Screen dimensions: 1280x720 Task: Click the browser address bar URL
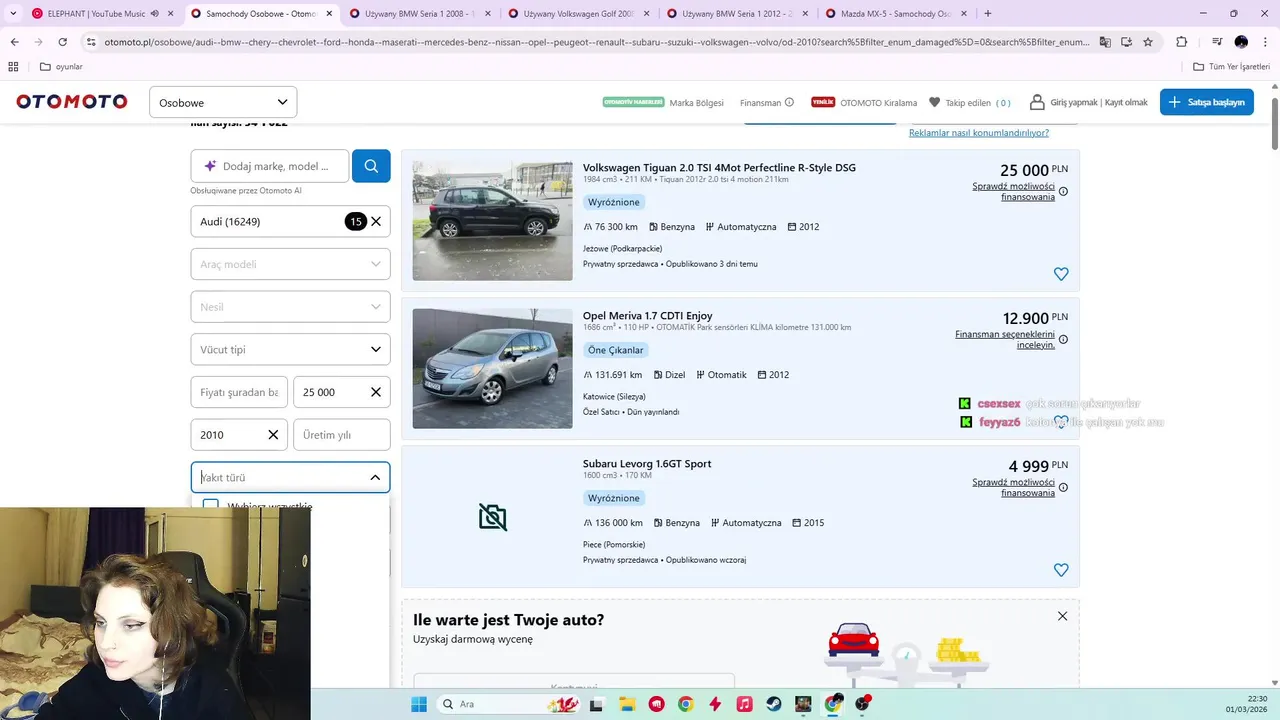595,42
